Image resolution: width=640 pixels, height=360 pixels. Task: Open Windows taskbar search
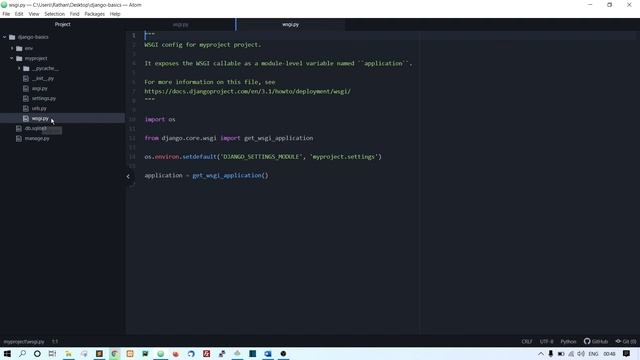pyautogui.click(x=22, y=354)
